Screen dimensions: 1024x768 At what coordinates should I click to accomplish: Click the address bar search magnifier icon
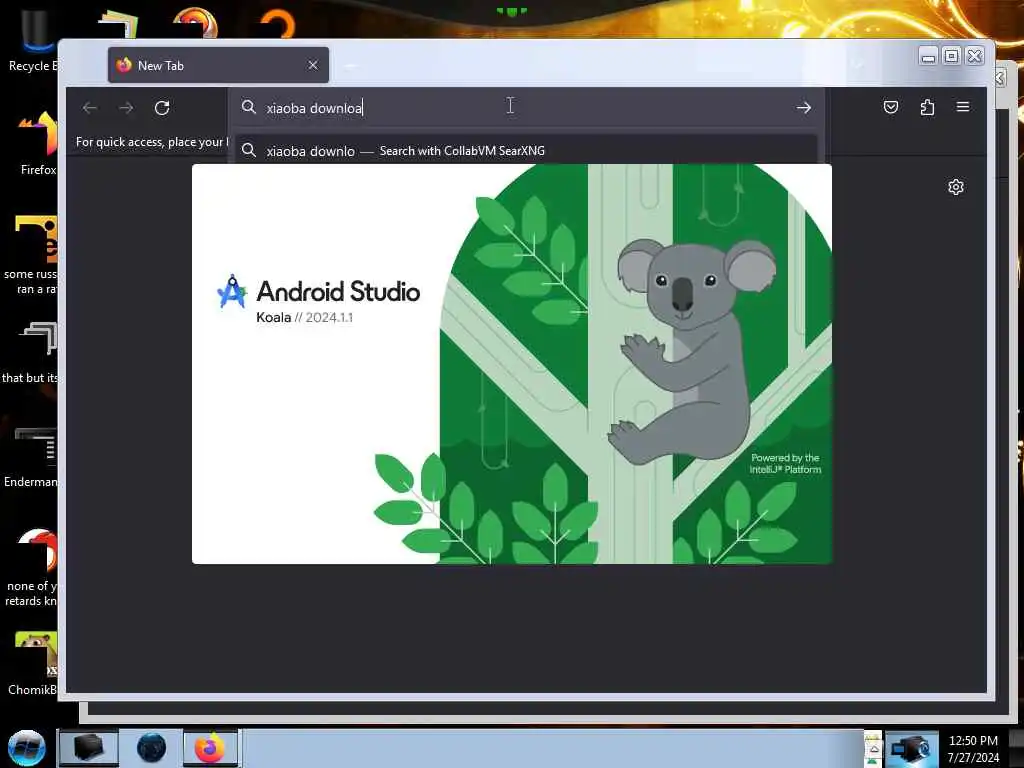click(x=248, y=107)
